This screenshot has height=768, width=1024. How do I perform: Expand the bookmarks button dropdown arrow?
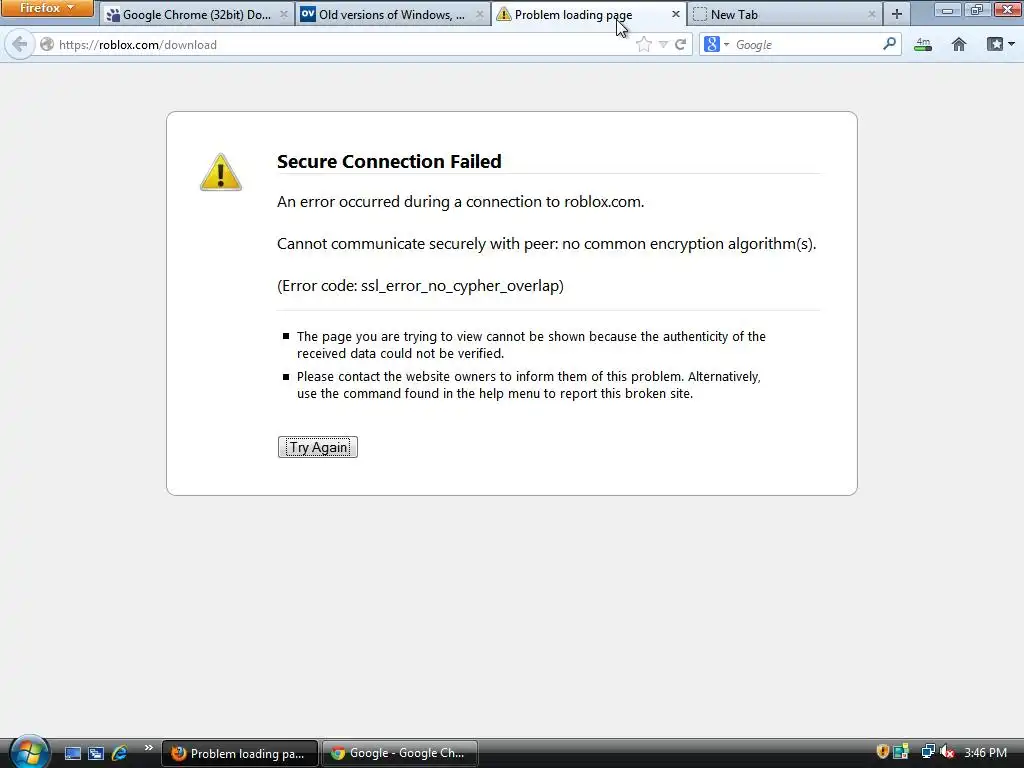coord(1012,44)
